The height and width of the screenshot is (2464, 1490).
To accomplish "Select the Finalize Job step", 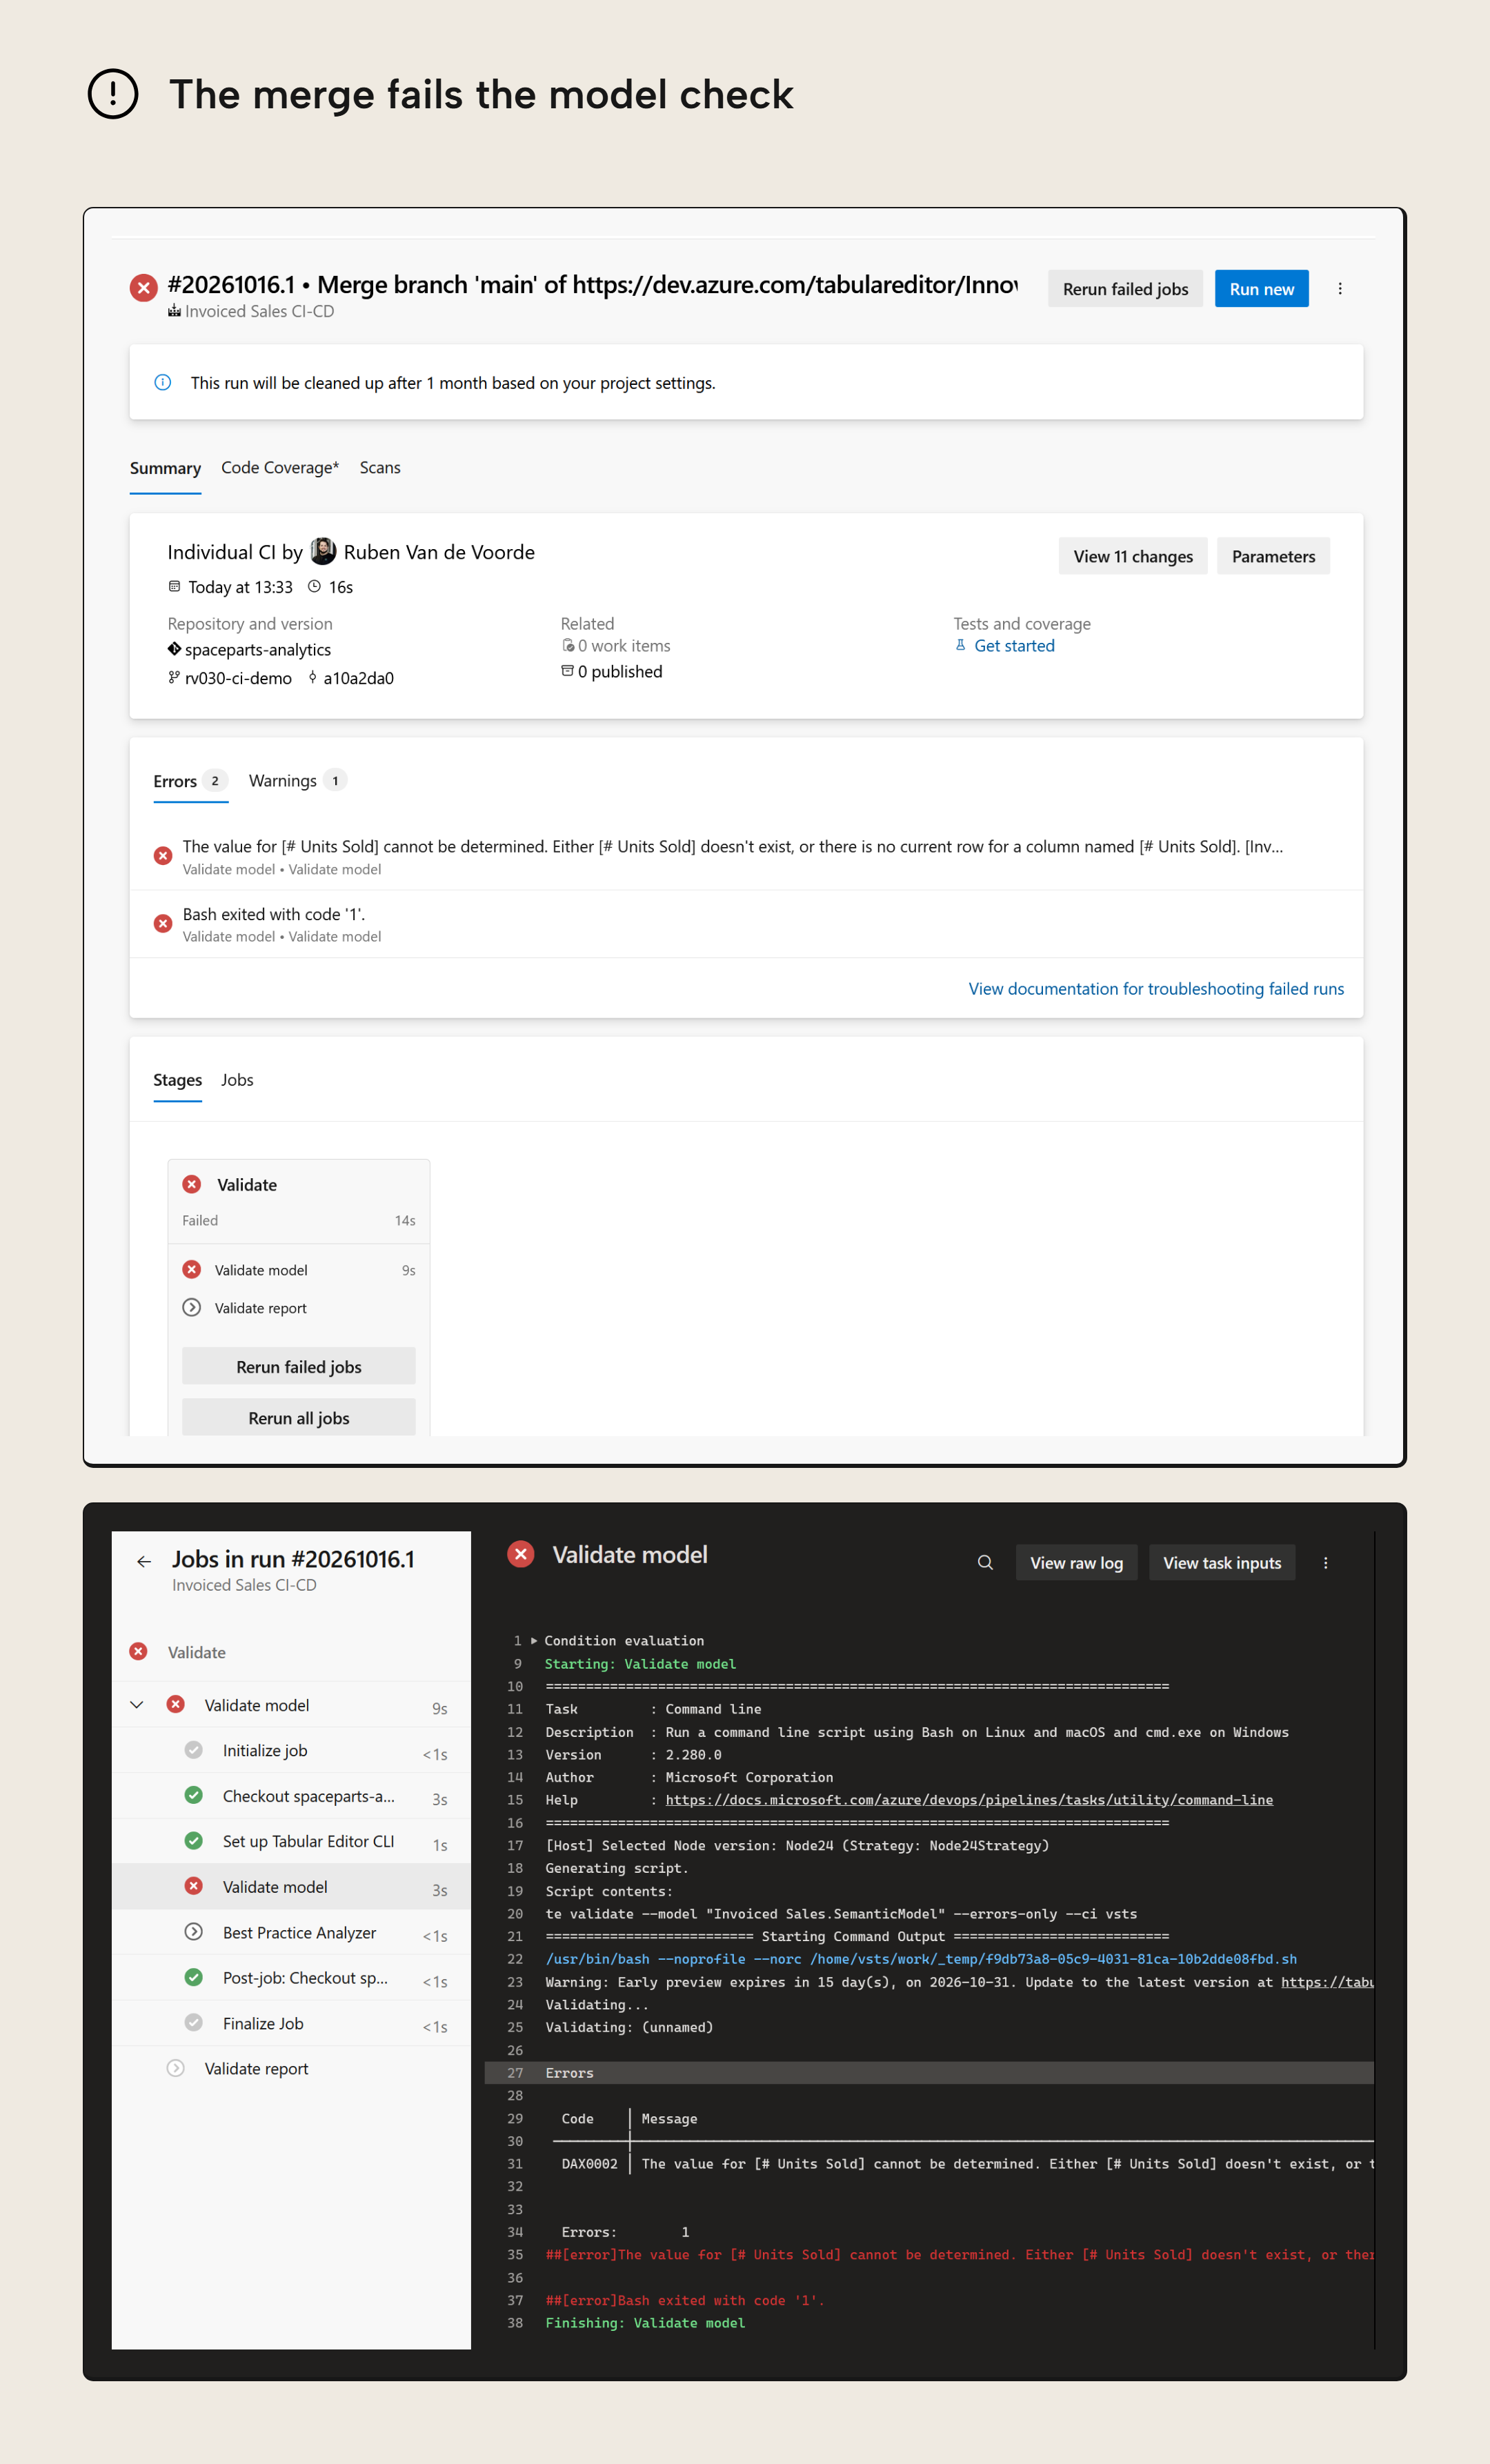I will tap(291, 2023).
